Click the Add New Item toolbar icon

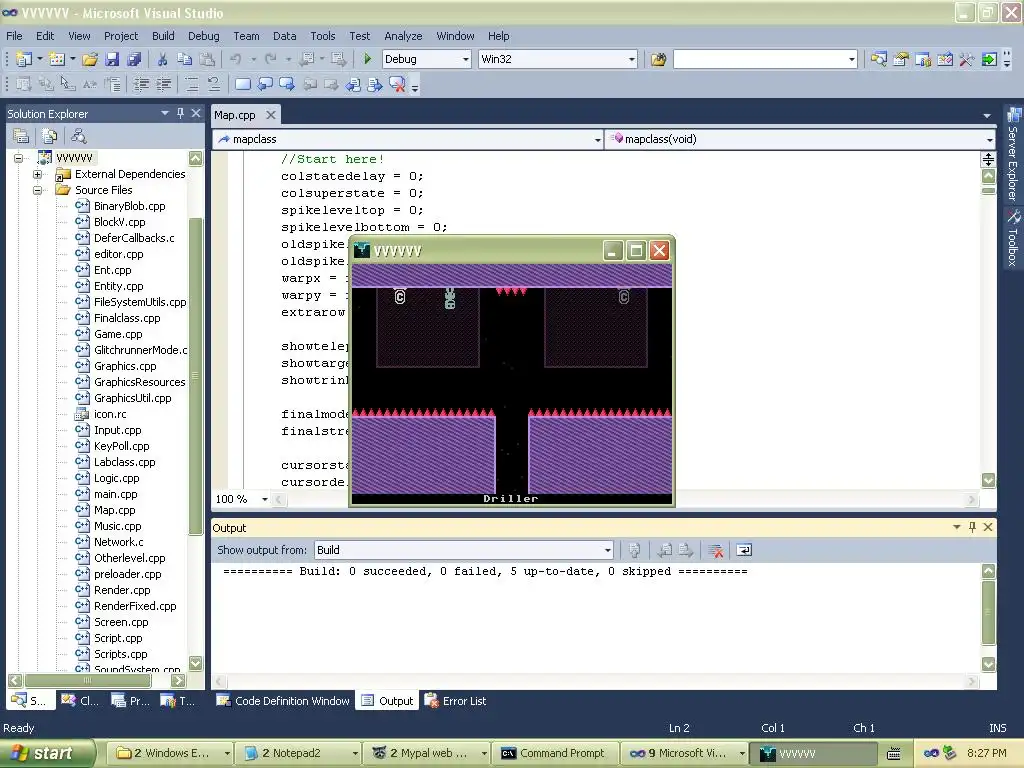(x=57, y=59)
